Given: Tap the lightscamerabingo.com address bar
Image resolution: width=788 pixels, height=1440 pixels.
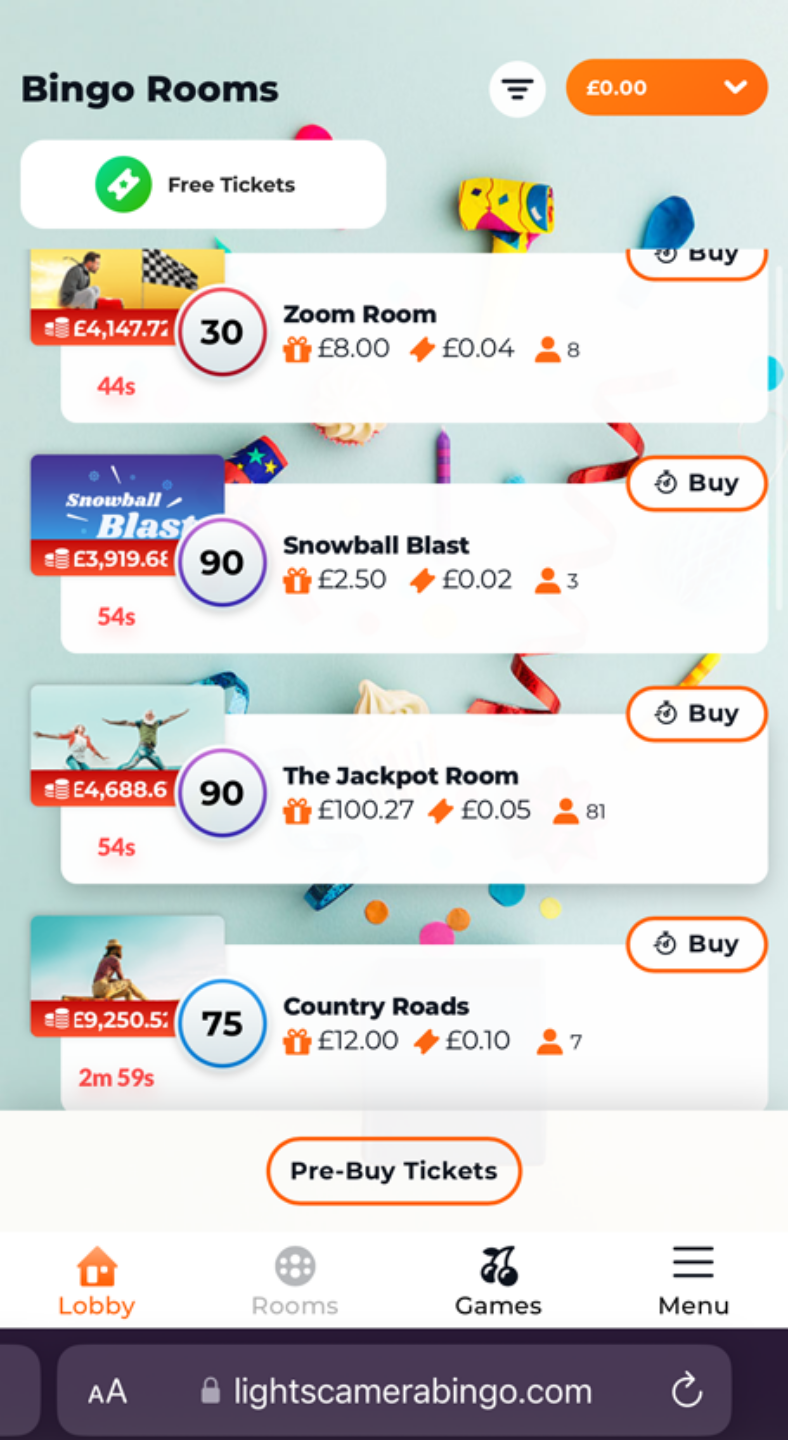Looking at the screenshot, I should point(412,1391).
